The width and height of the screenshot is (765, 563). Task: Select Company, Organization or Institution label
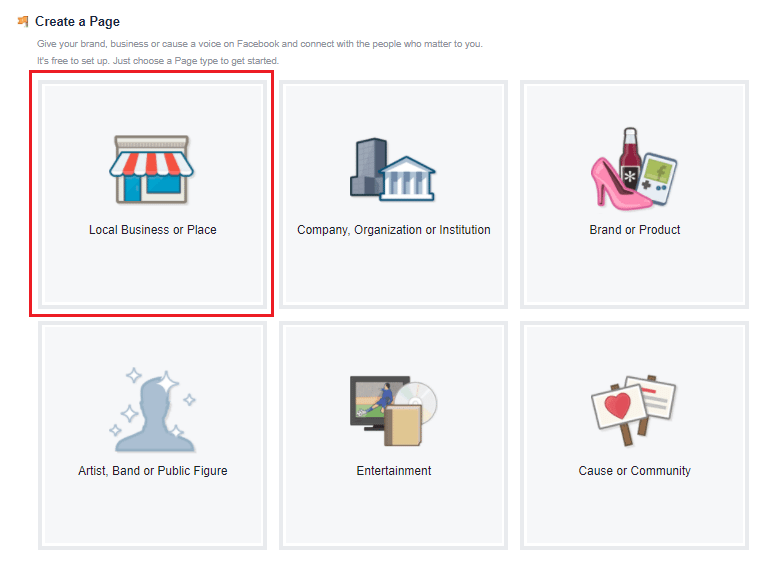pos(394,230)
